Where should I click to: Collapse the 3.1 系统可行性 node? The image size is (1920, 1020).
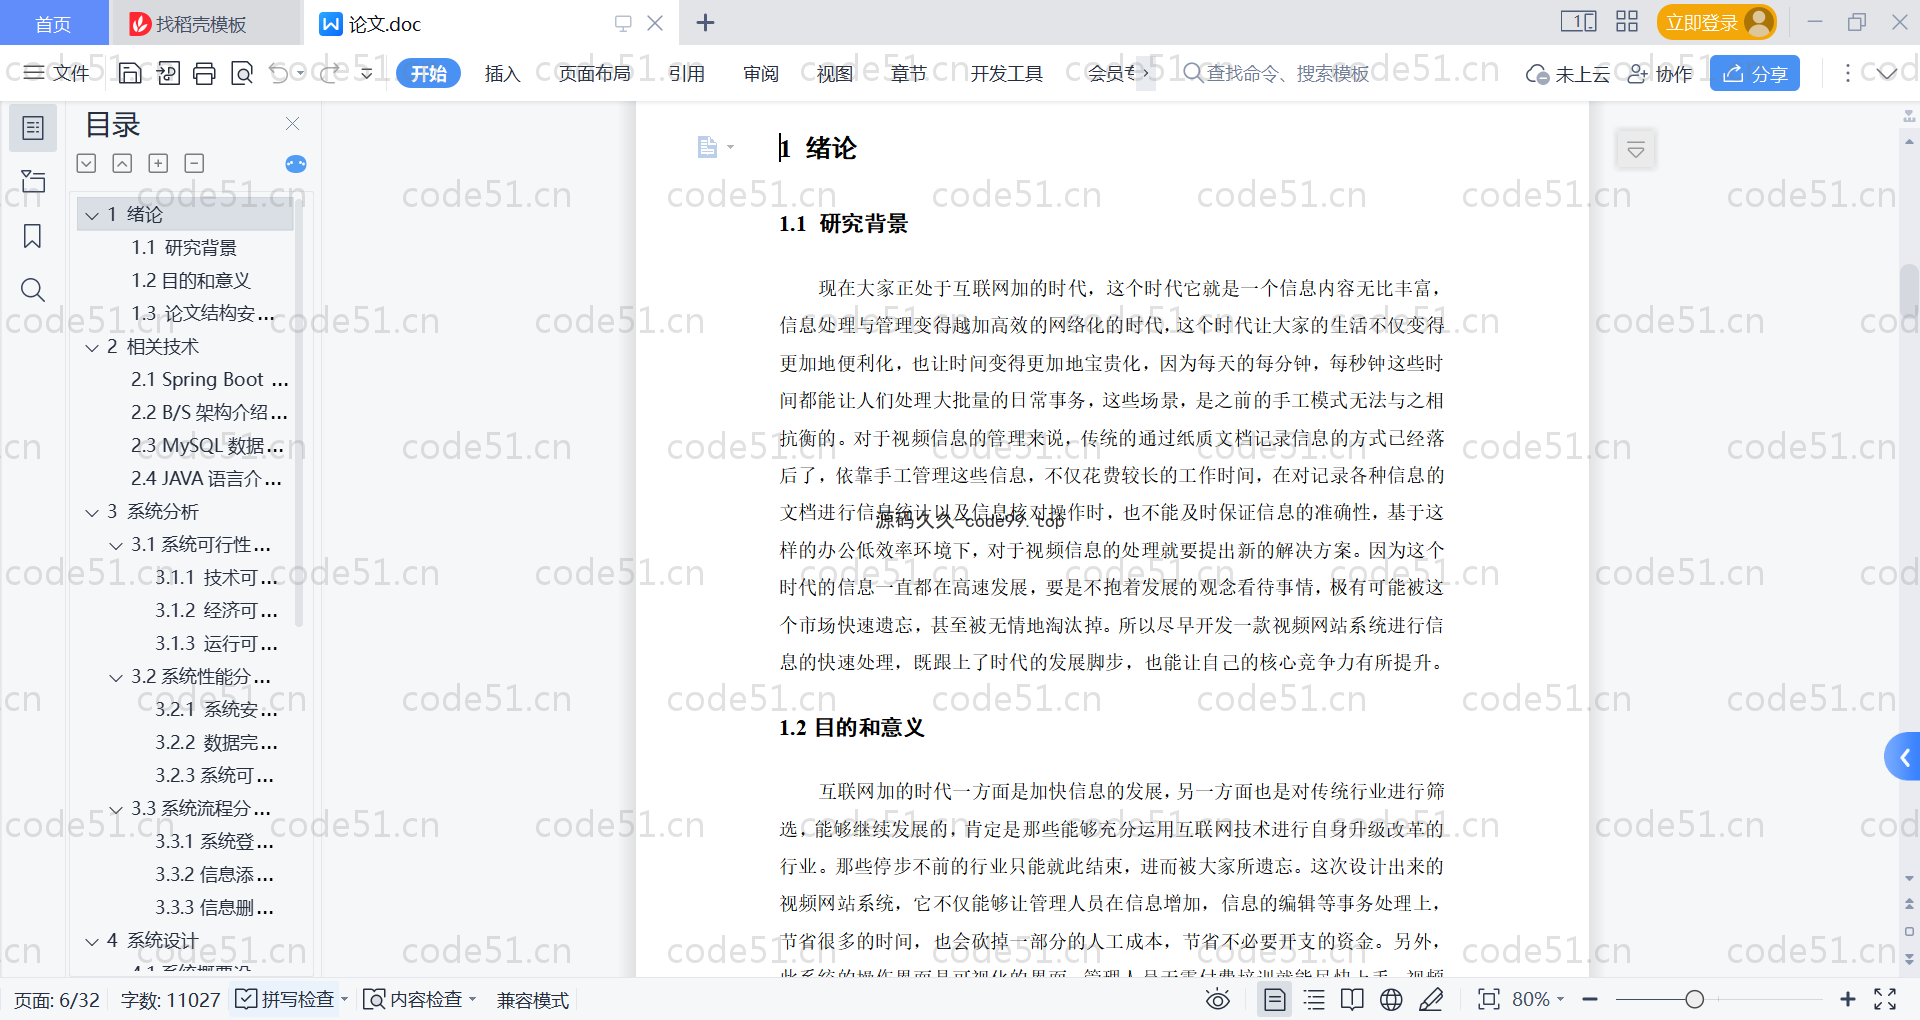coord(116,545)
